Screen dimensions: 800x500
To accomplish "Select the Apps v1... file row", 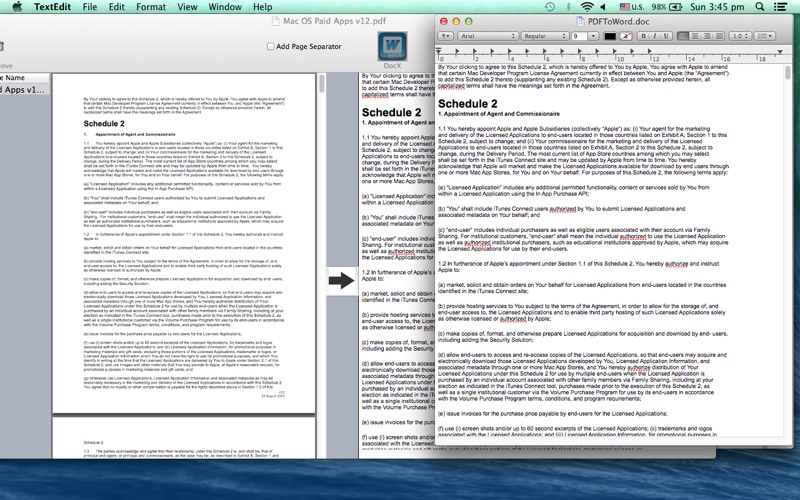I will (23, 89).
